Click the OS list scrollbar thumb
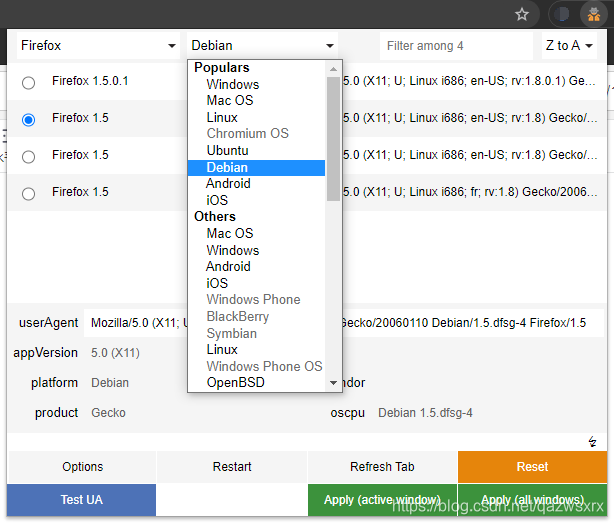This screenshot has height=525, width=614. tap(333, 139)
